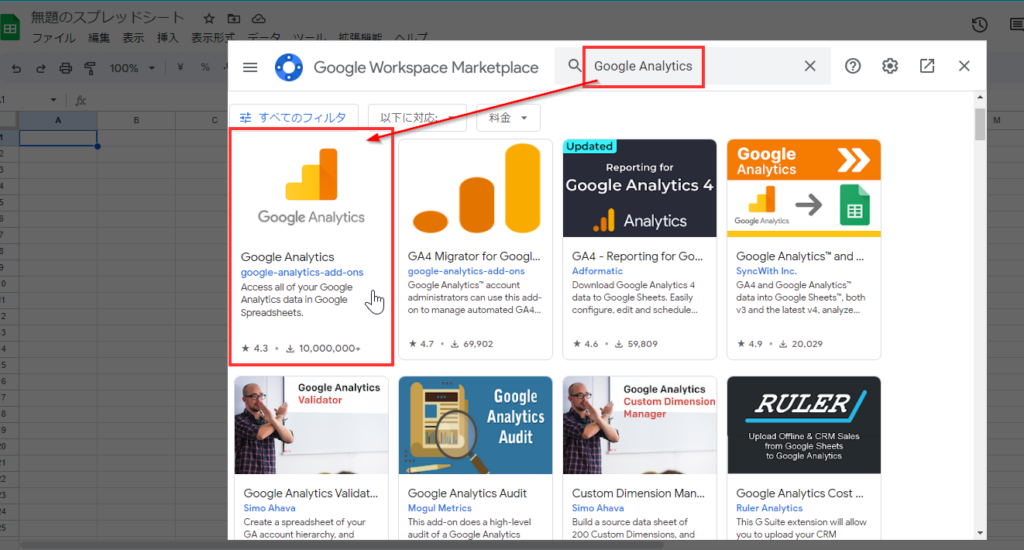The image size is (1024, 550).
Task: Open the Google Analytics add-on card
Action: point(311,247)
